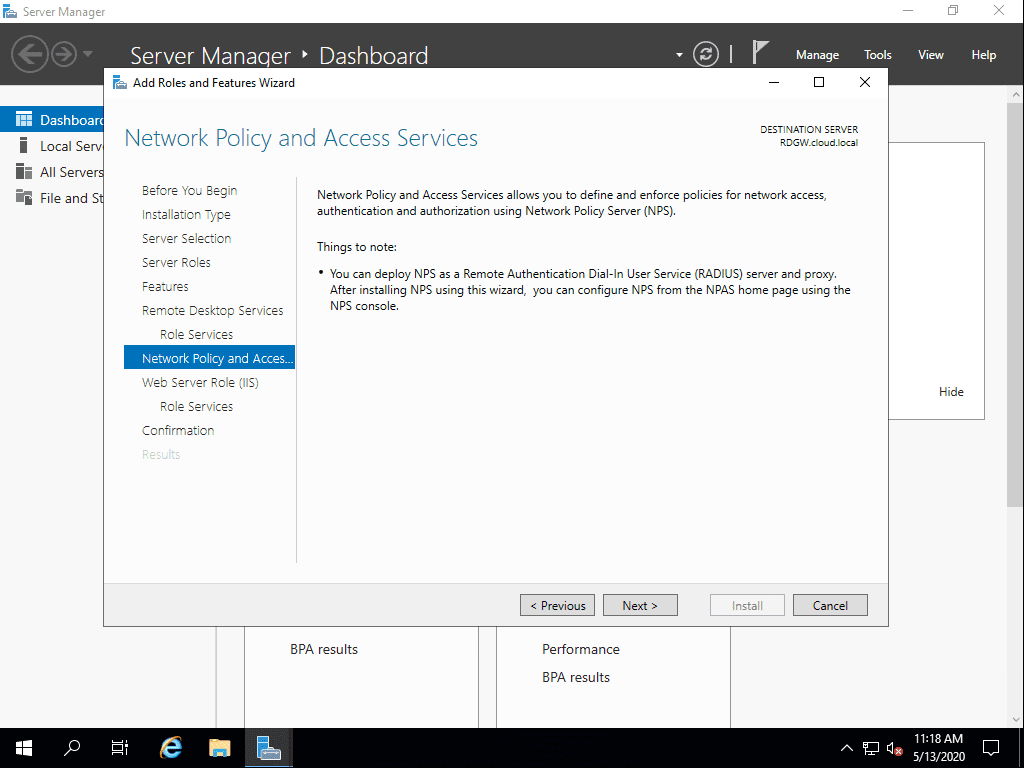This screenshot has width=1024, height=768.
Task: Open File Explorer from the taskbar
Action: coord(219,747)
